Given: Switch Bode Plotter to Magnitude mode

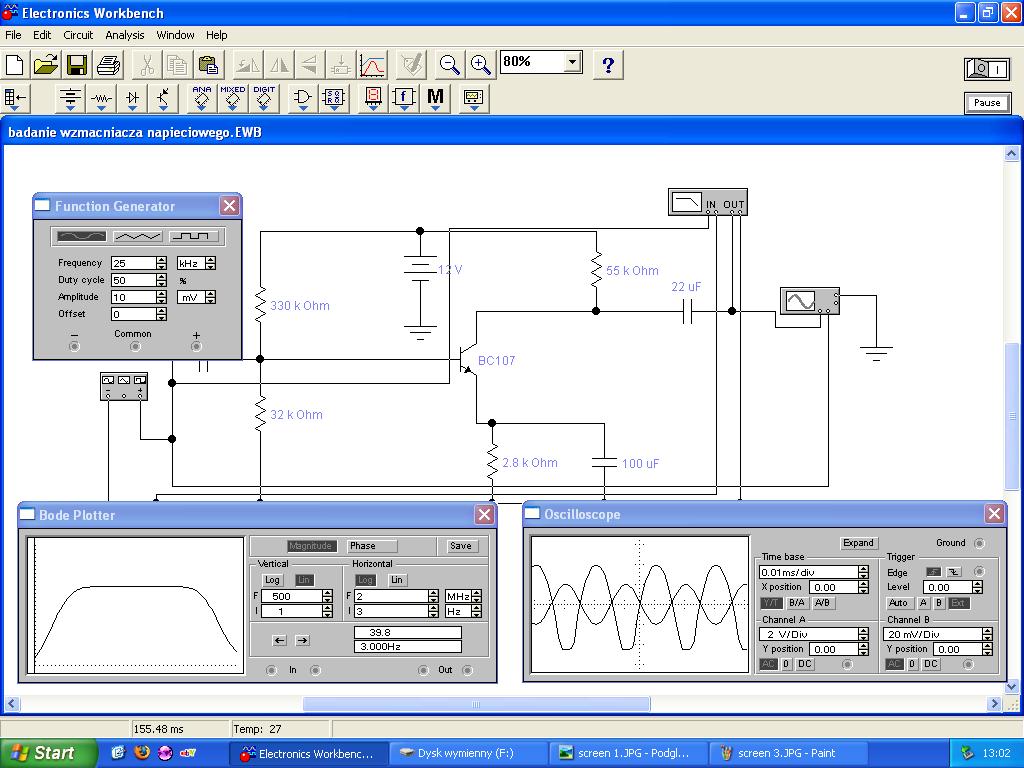Looking at the screenshot, I should pyautogui.click(x=310, y=546).
